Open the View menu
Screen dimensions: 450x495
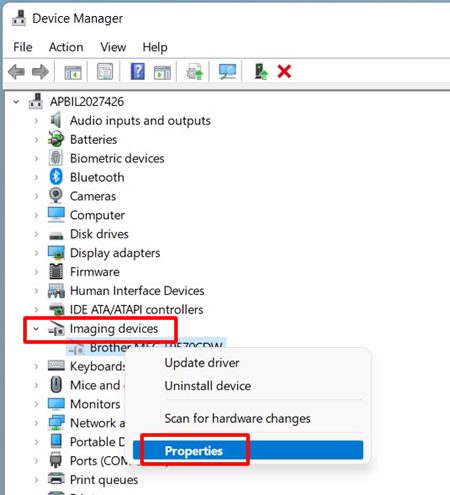point(113,47)
